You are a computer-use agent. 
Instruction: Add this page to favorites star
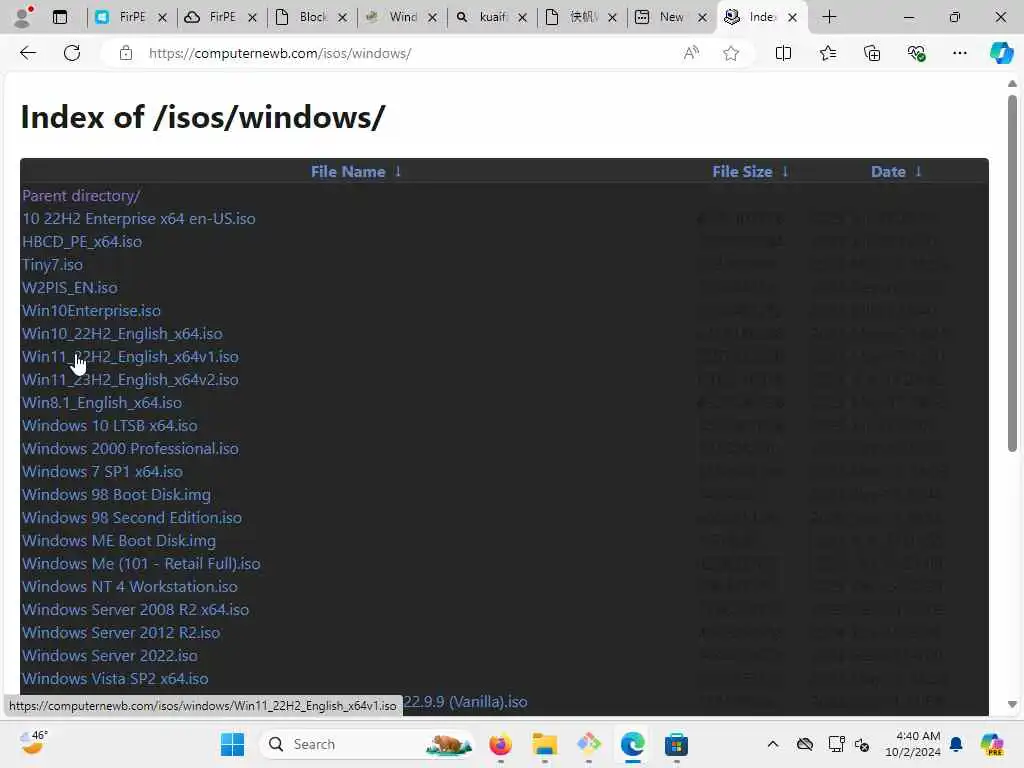[x=731, y=53]
